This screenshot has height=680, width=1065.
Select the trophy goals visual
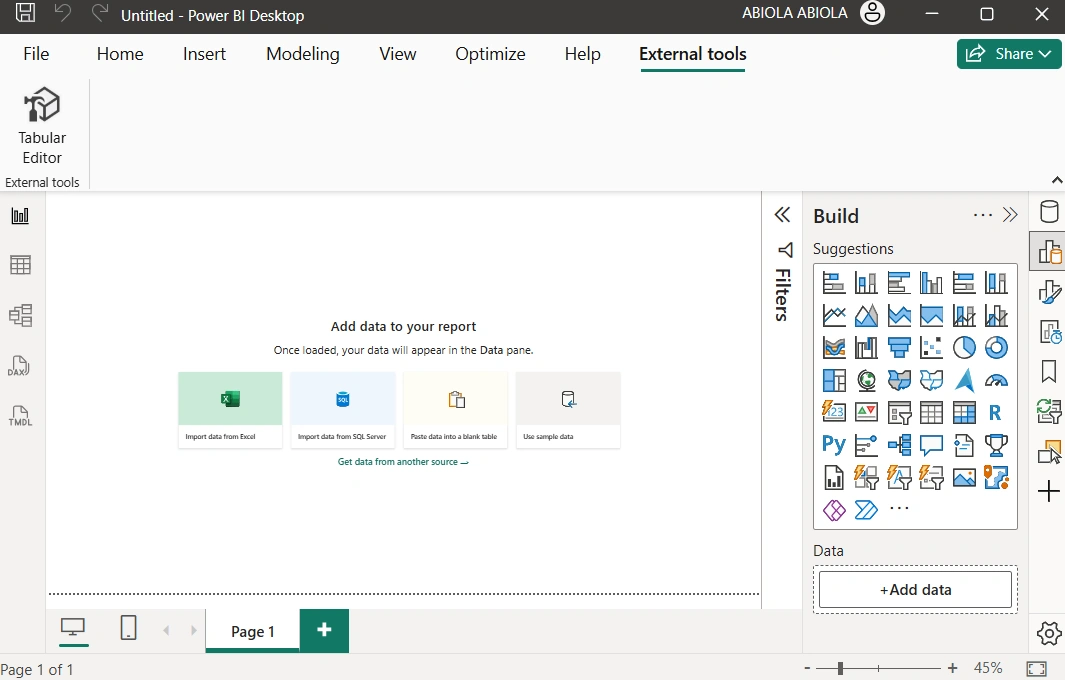(996, 445)
